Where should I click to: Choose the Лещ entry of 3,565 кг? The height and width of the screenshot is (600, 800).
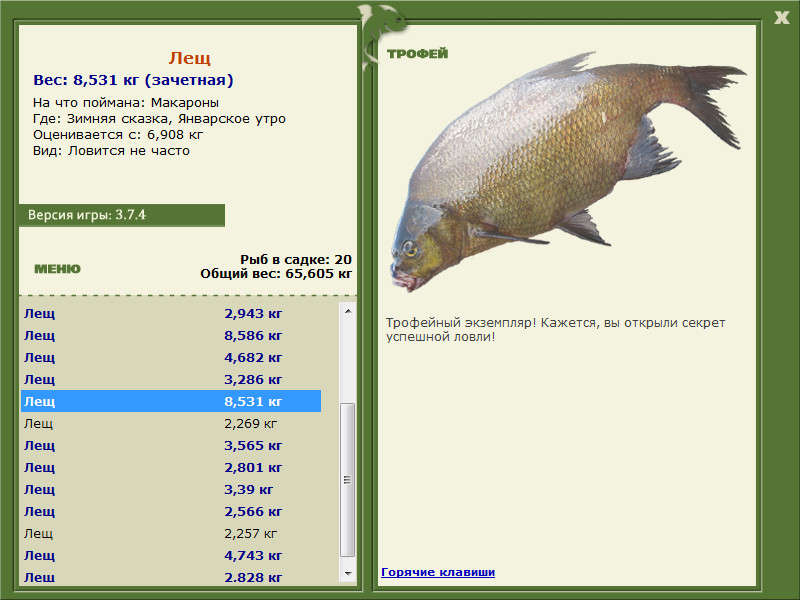(170, 445)
